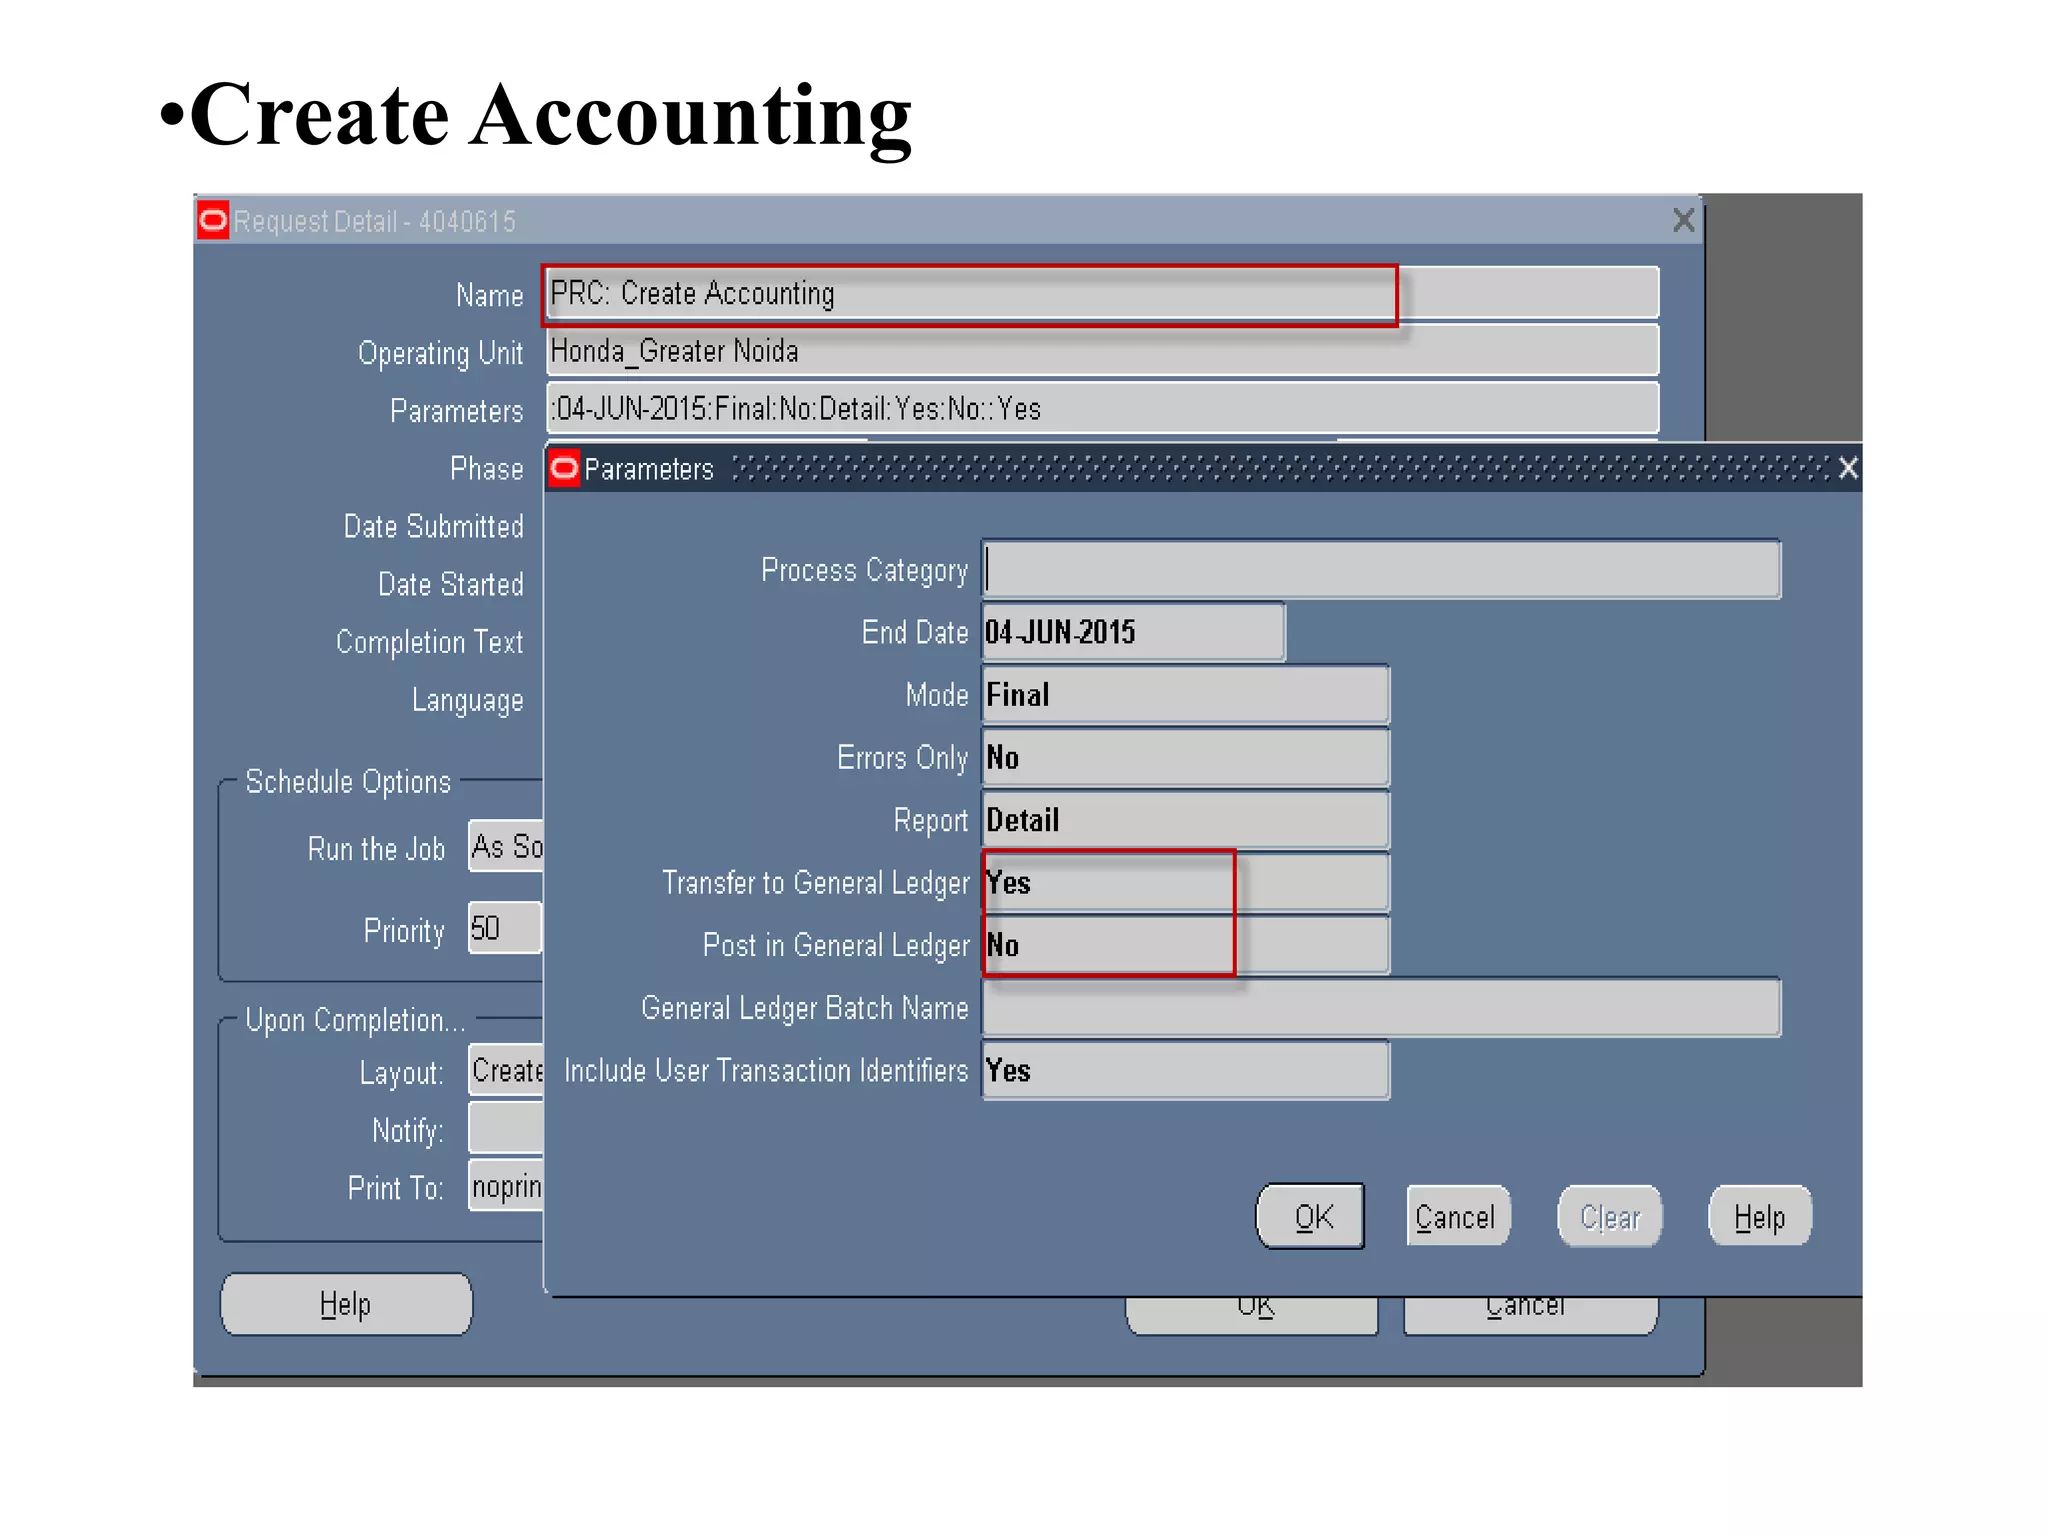The image size is (2048, 1536).
Task: Click the Run the Job field
Action: tap(506, 847)
